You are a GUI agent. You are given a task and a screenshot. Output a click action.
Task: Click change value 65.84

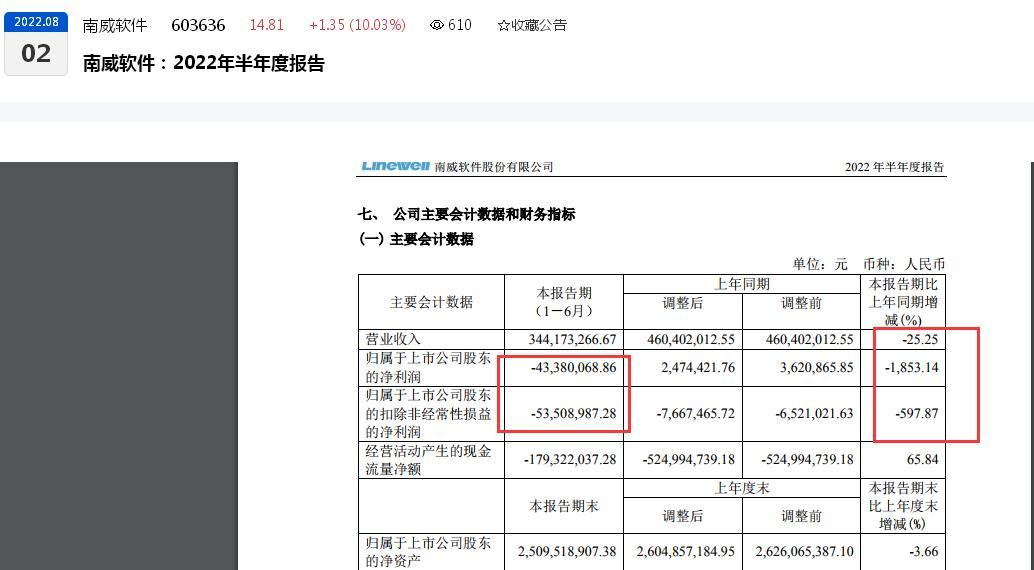click(x=923, y=460)
